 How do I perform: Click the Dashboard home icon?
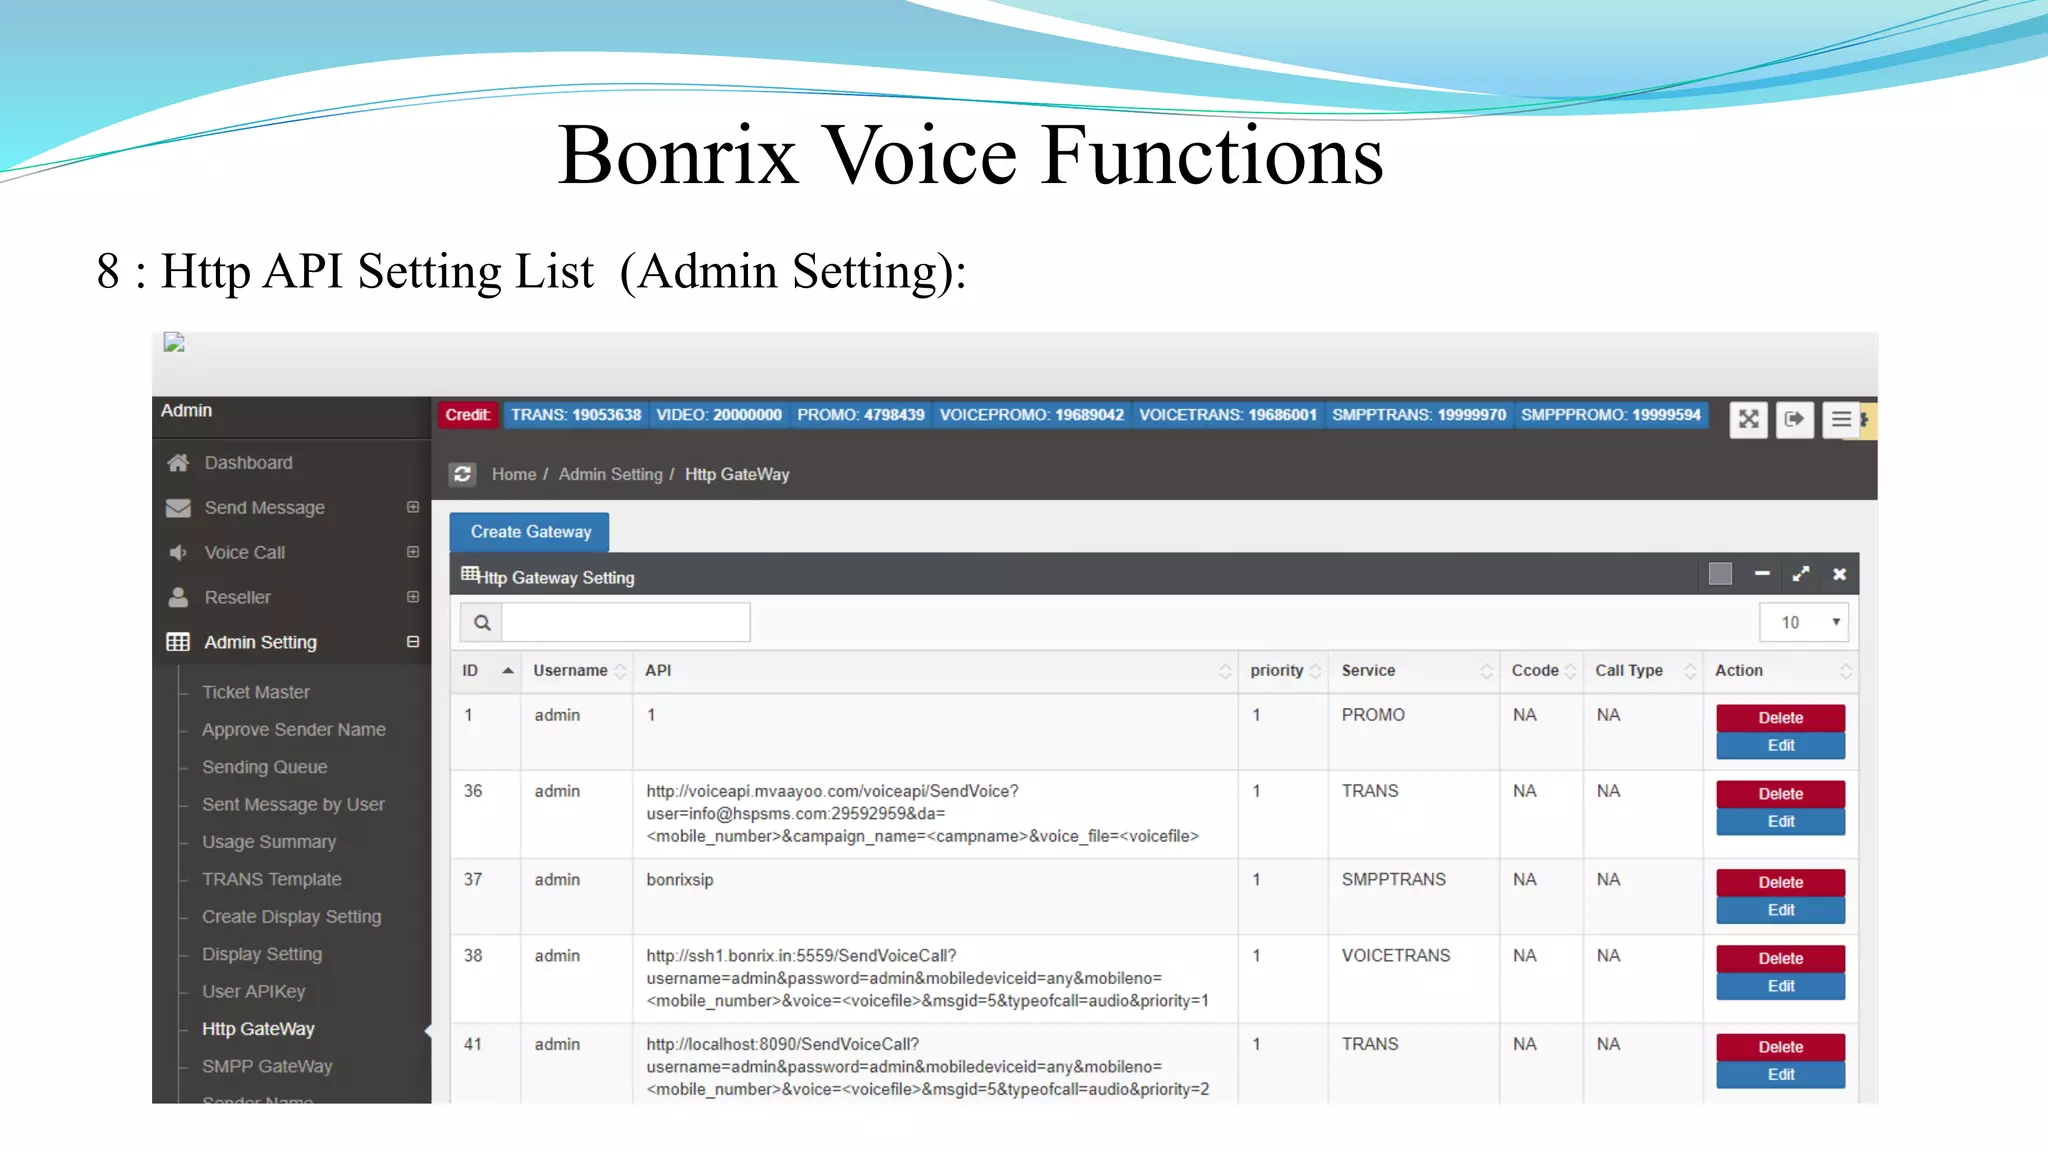tap(178, 462)
